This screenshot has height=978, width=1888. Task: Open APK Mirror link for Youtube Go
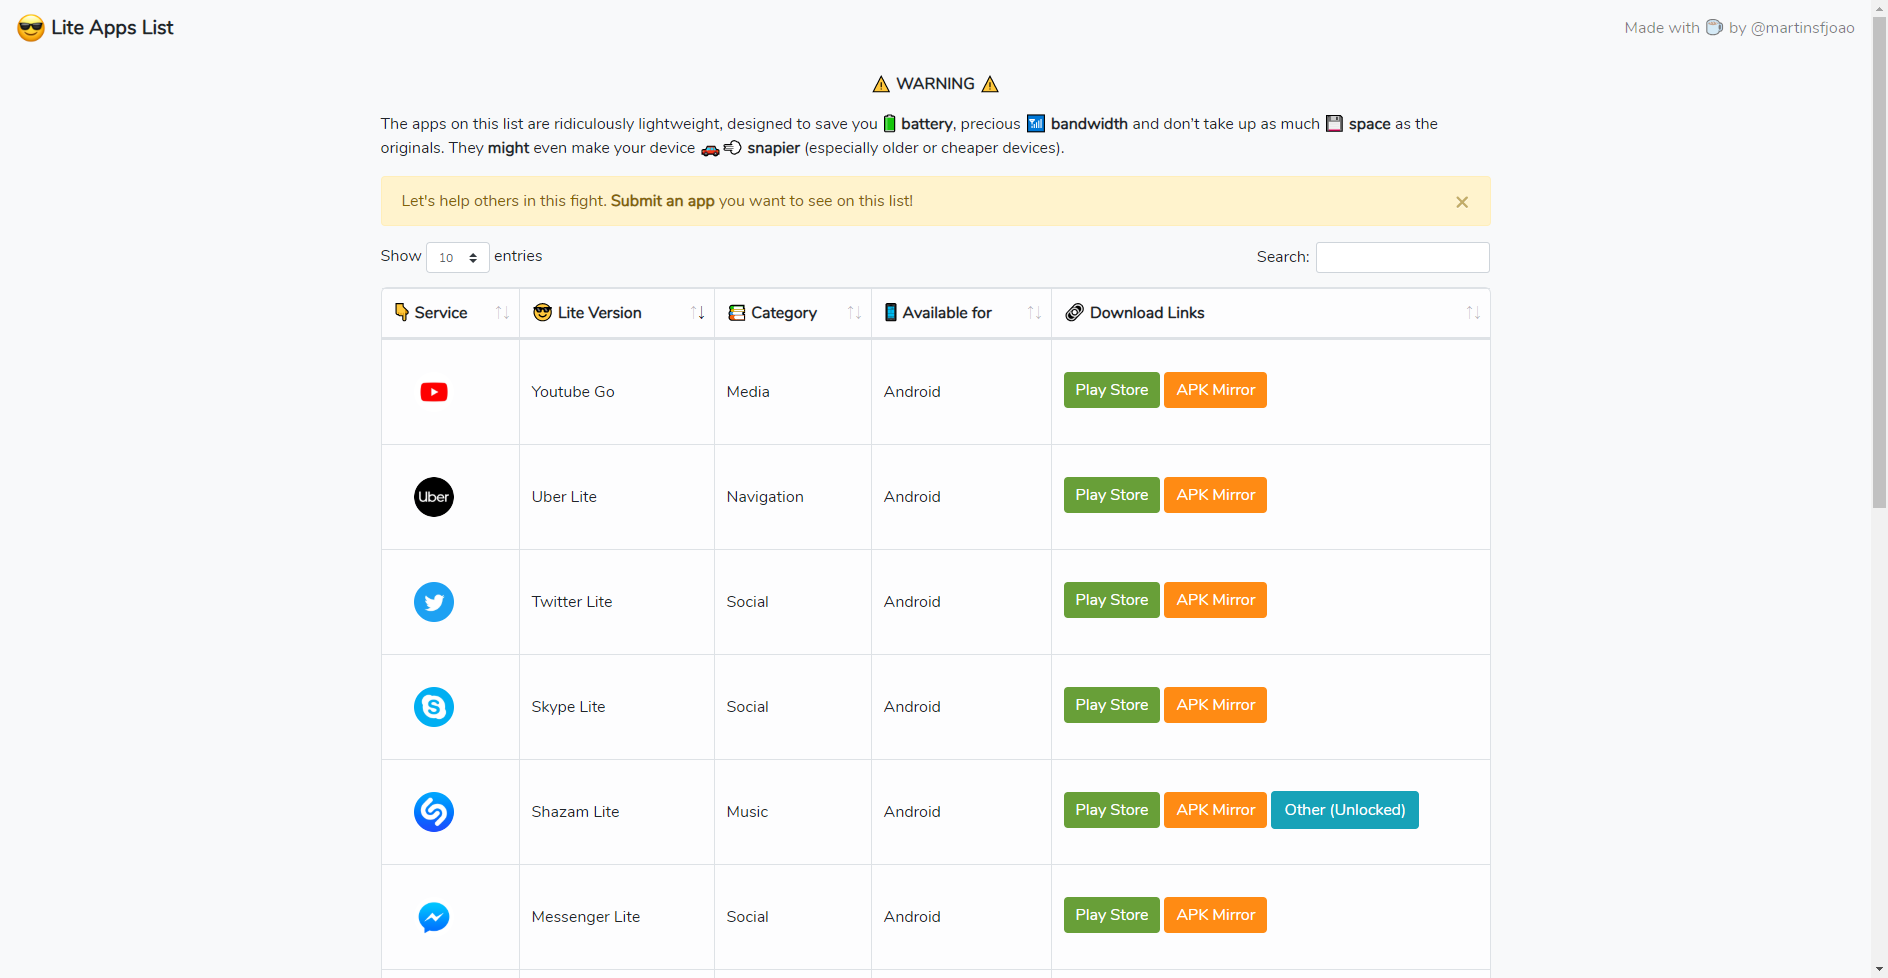(1215, 390)
